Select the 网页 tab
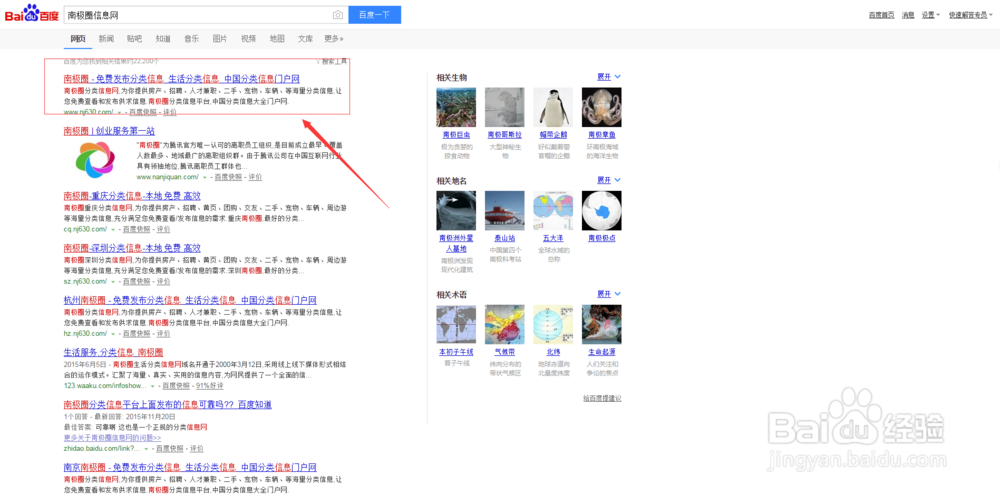This screenshot has width=1000, height=494. point(78,39)
